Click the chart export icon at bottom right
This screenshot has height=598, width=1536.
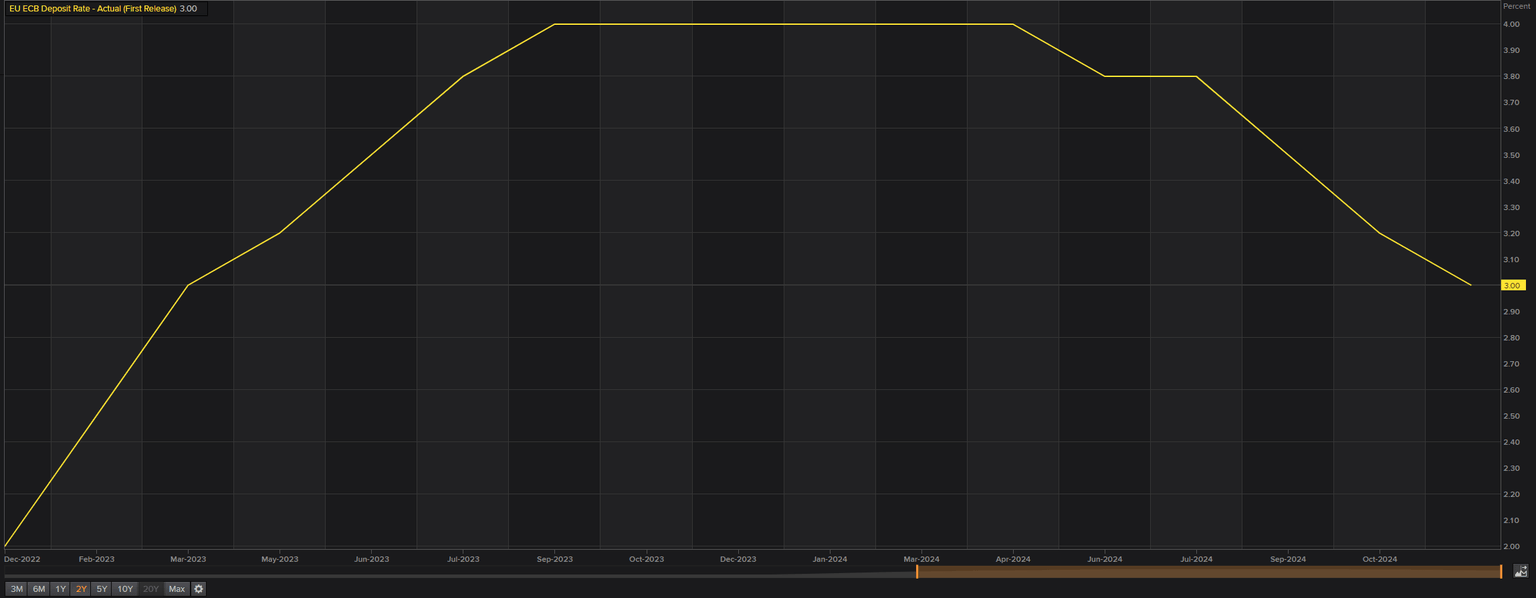1521,571
